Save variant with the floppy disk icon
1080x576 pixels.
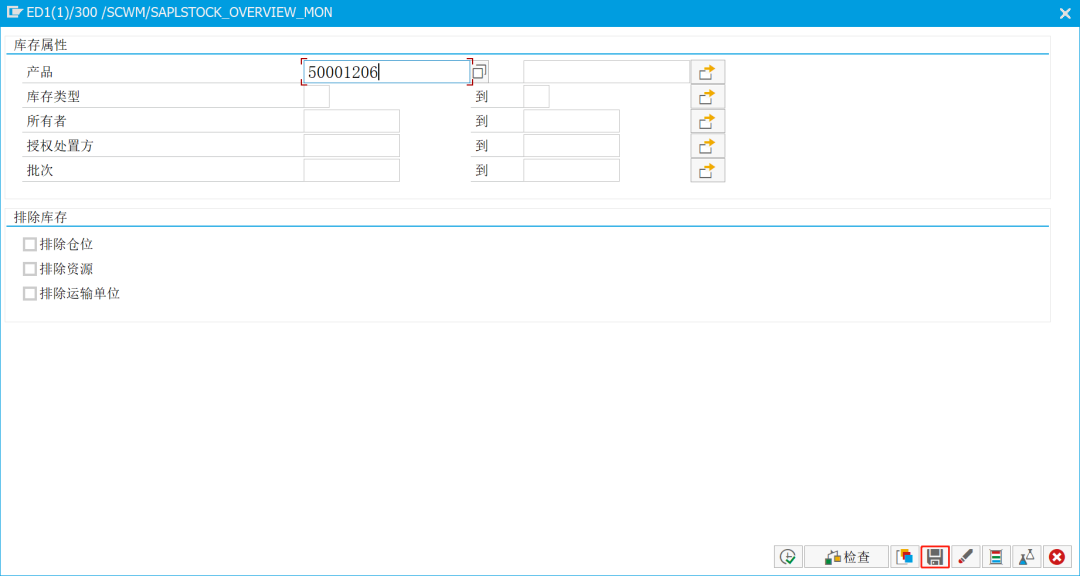[935, 557]
